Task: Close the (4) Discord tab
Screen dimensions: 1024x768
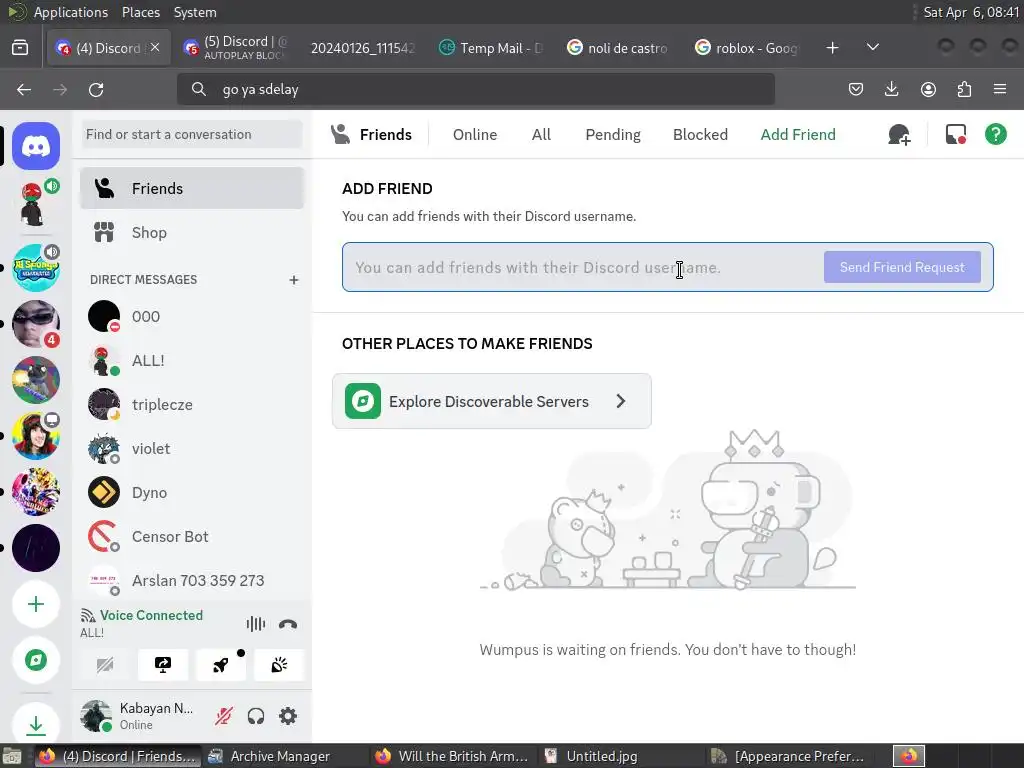Action: point(155,47)
